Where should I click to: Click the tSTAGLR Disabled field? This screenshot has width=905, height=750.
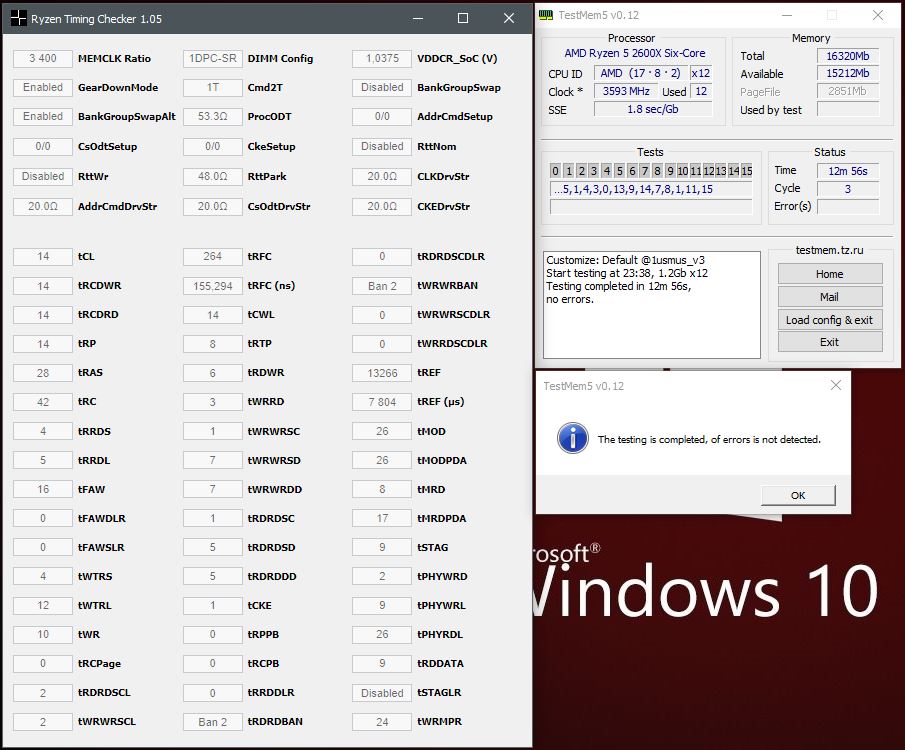(x=382, y=693)
